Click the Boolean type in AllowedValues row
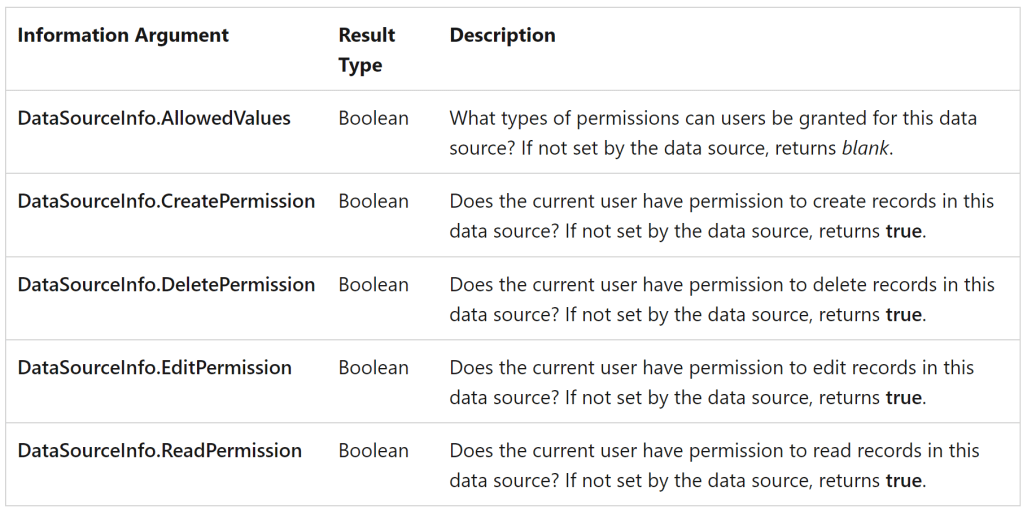Image resolution: width=1023 pixels, height=508 pixels. click(x=373, y=118)
